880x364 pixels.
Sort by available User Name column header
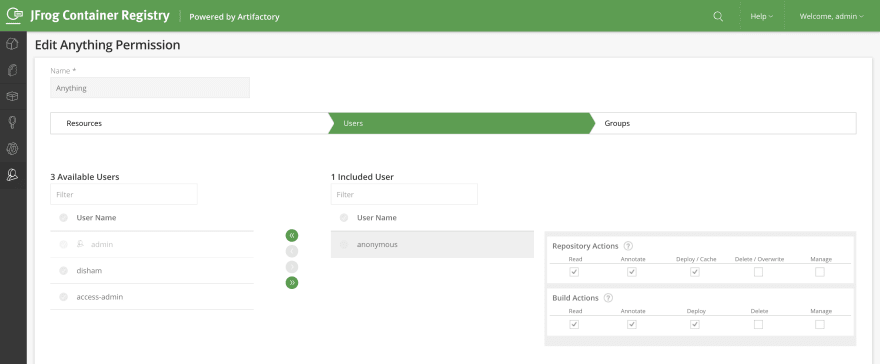coord(97,218)
